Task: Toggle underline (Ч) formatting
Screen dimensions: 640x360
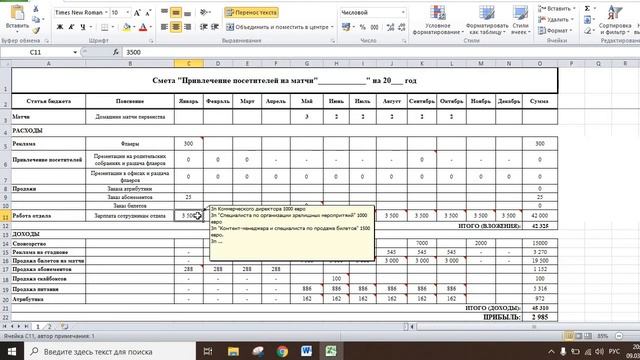Action: pyautogui.click(x=83, y=27)
